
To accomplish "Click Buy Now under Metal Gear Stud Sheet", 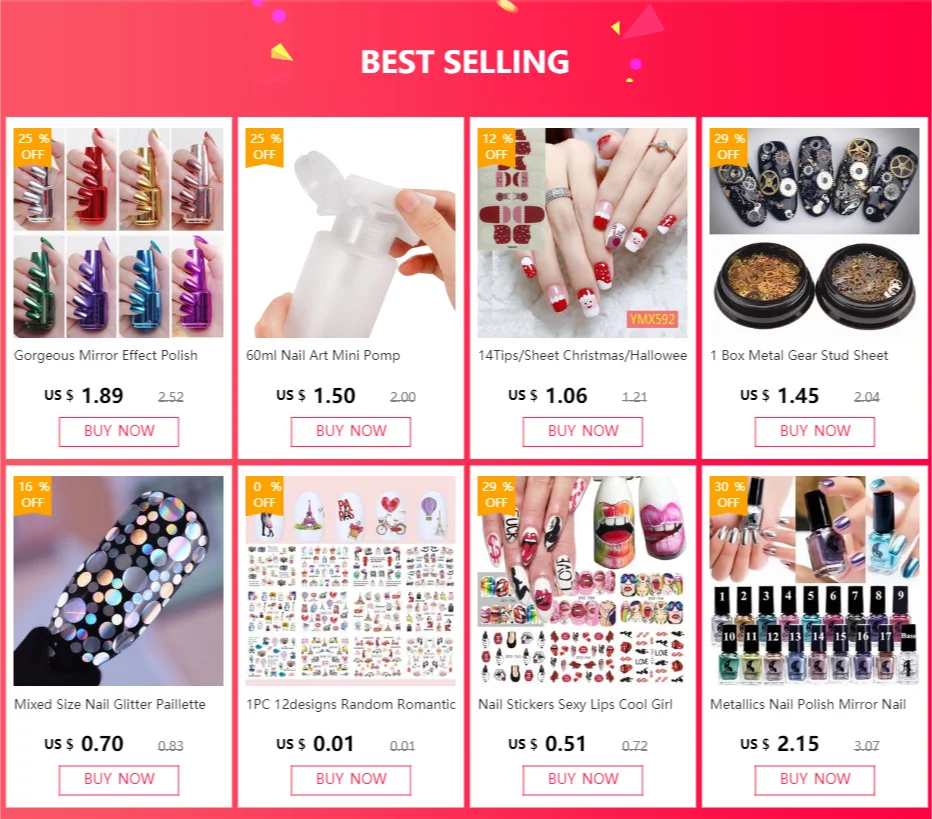I will tap(815, 431).
